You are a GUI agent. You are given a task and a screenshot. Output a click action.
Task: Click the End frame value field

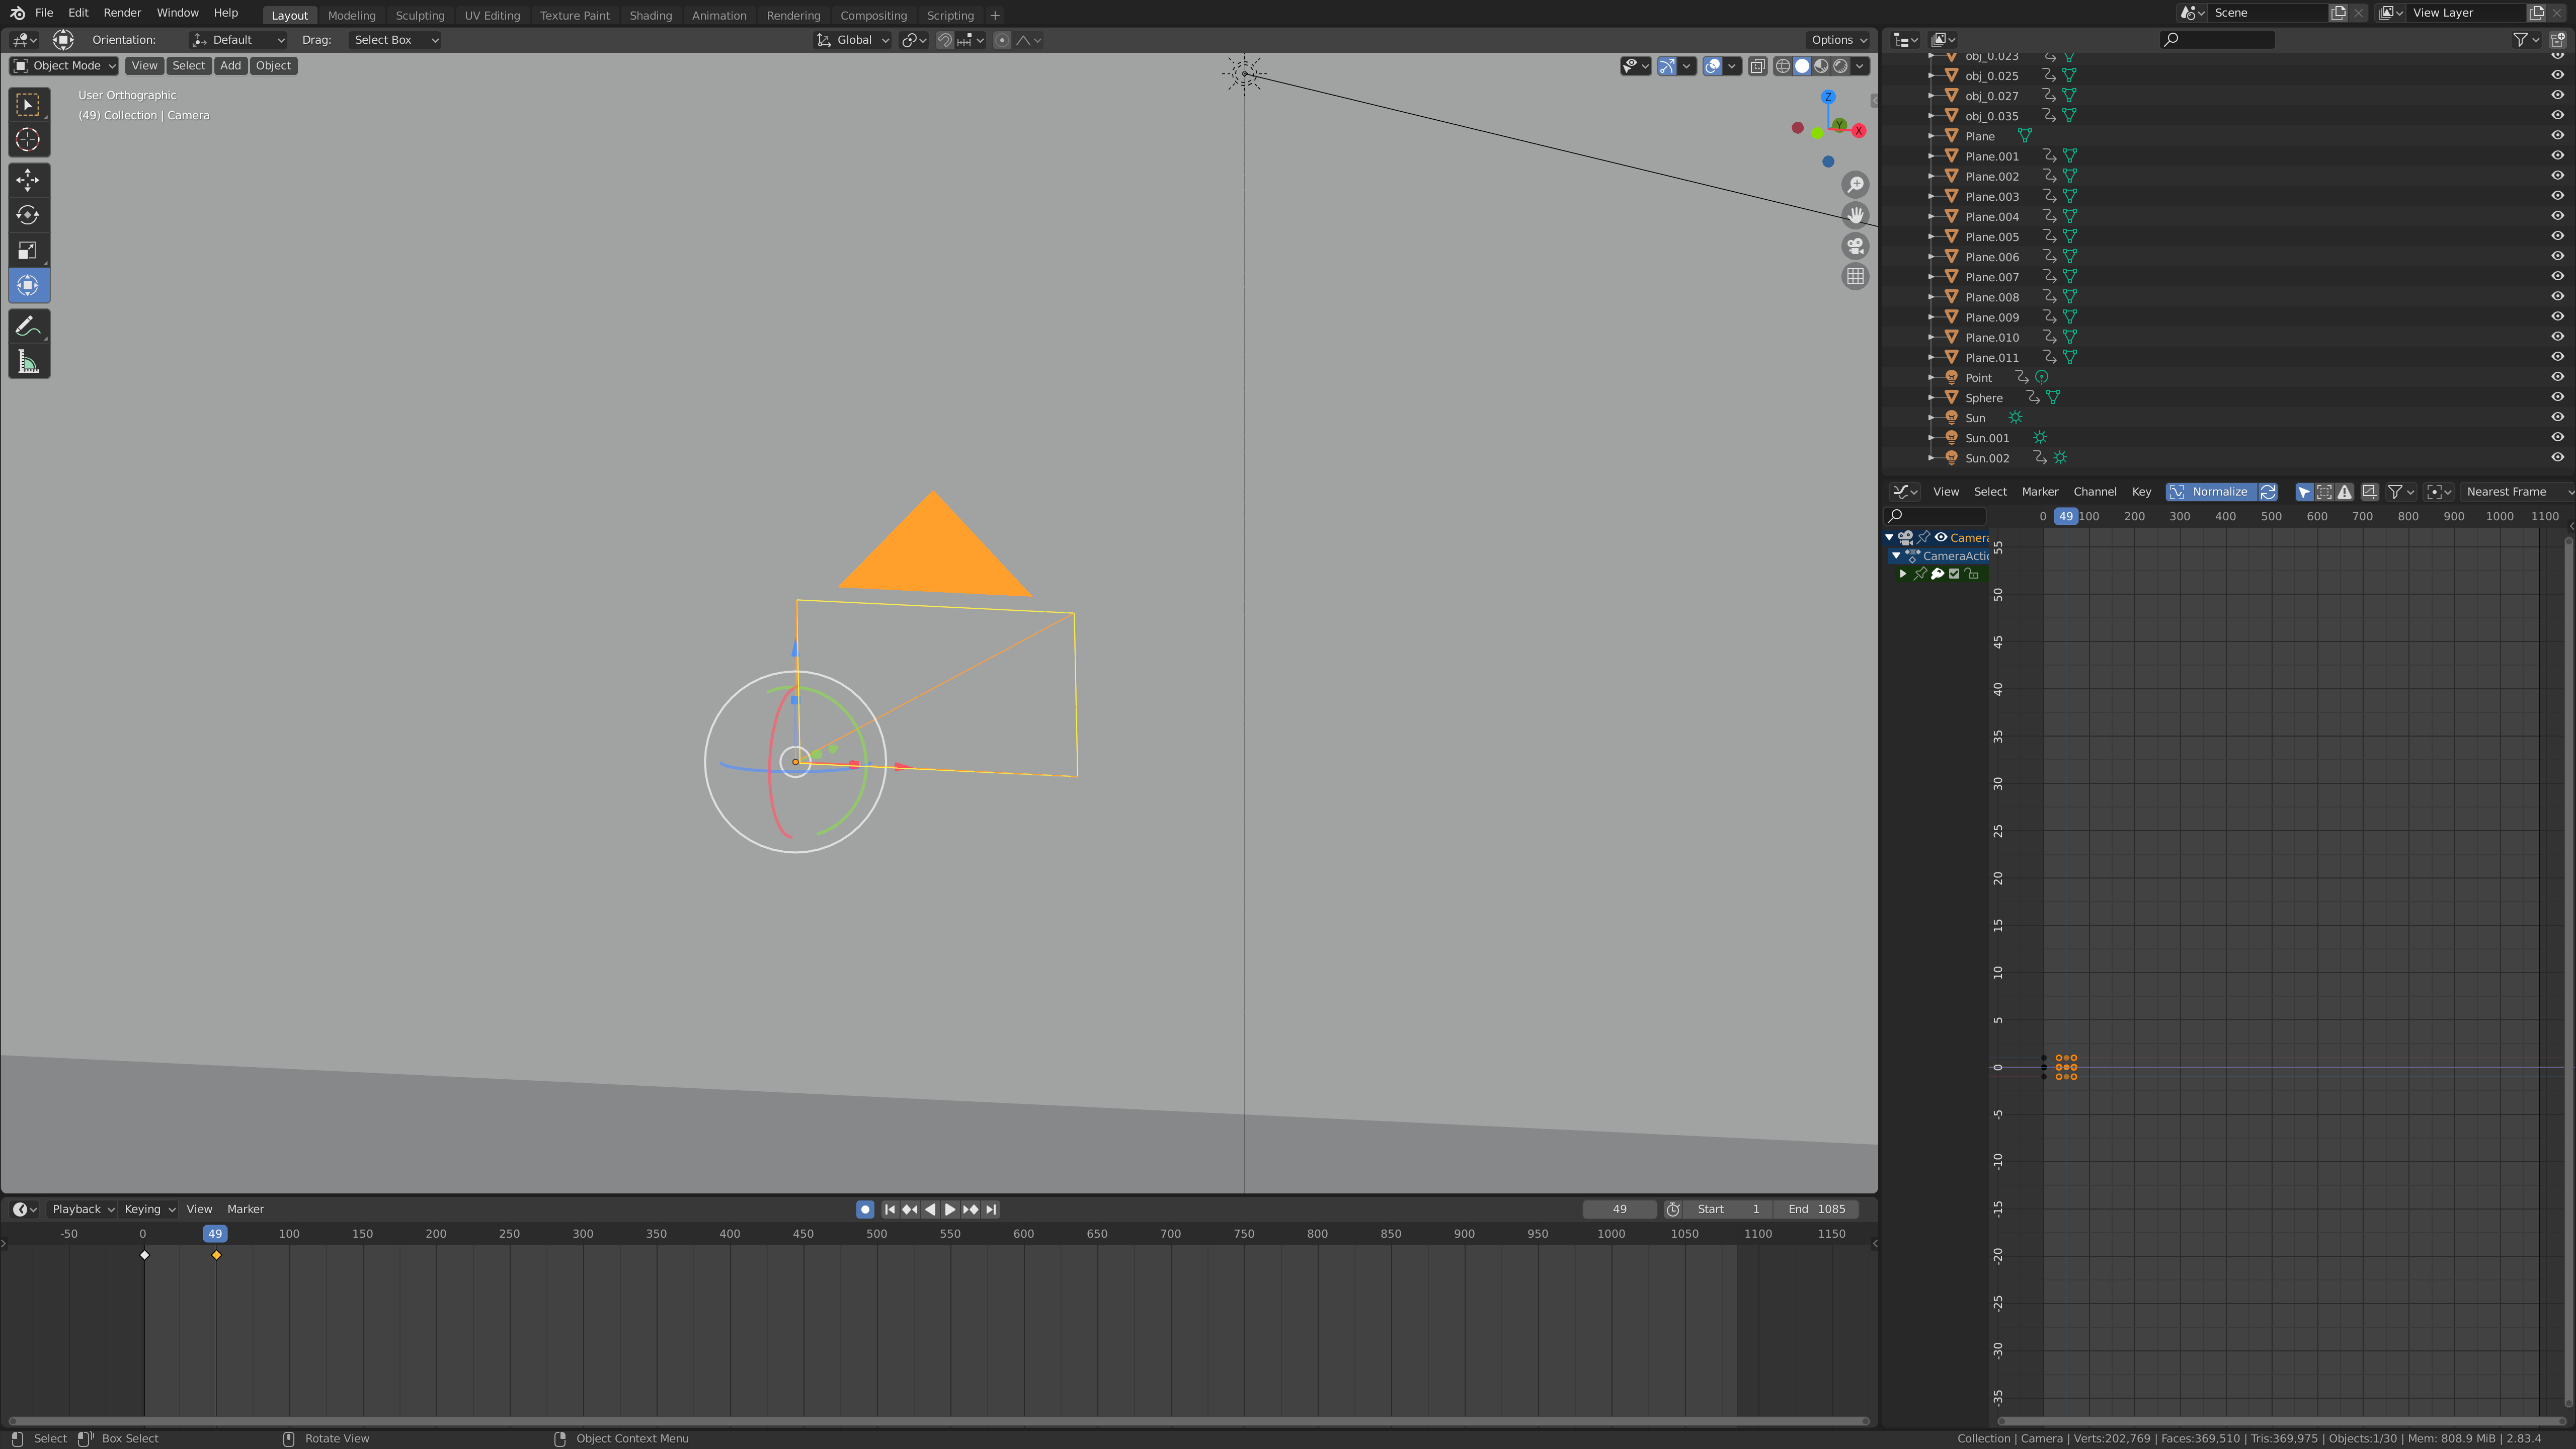coord(1816,1209)
